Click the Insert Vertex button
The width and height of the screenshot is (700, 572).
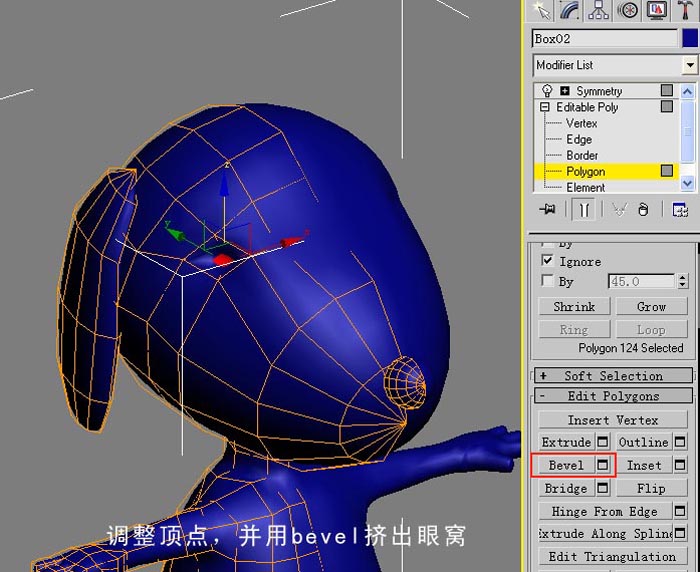pyautogui.click(x=612, y=420)
